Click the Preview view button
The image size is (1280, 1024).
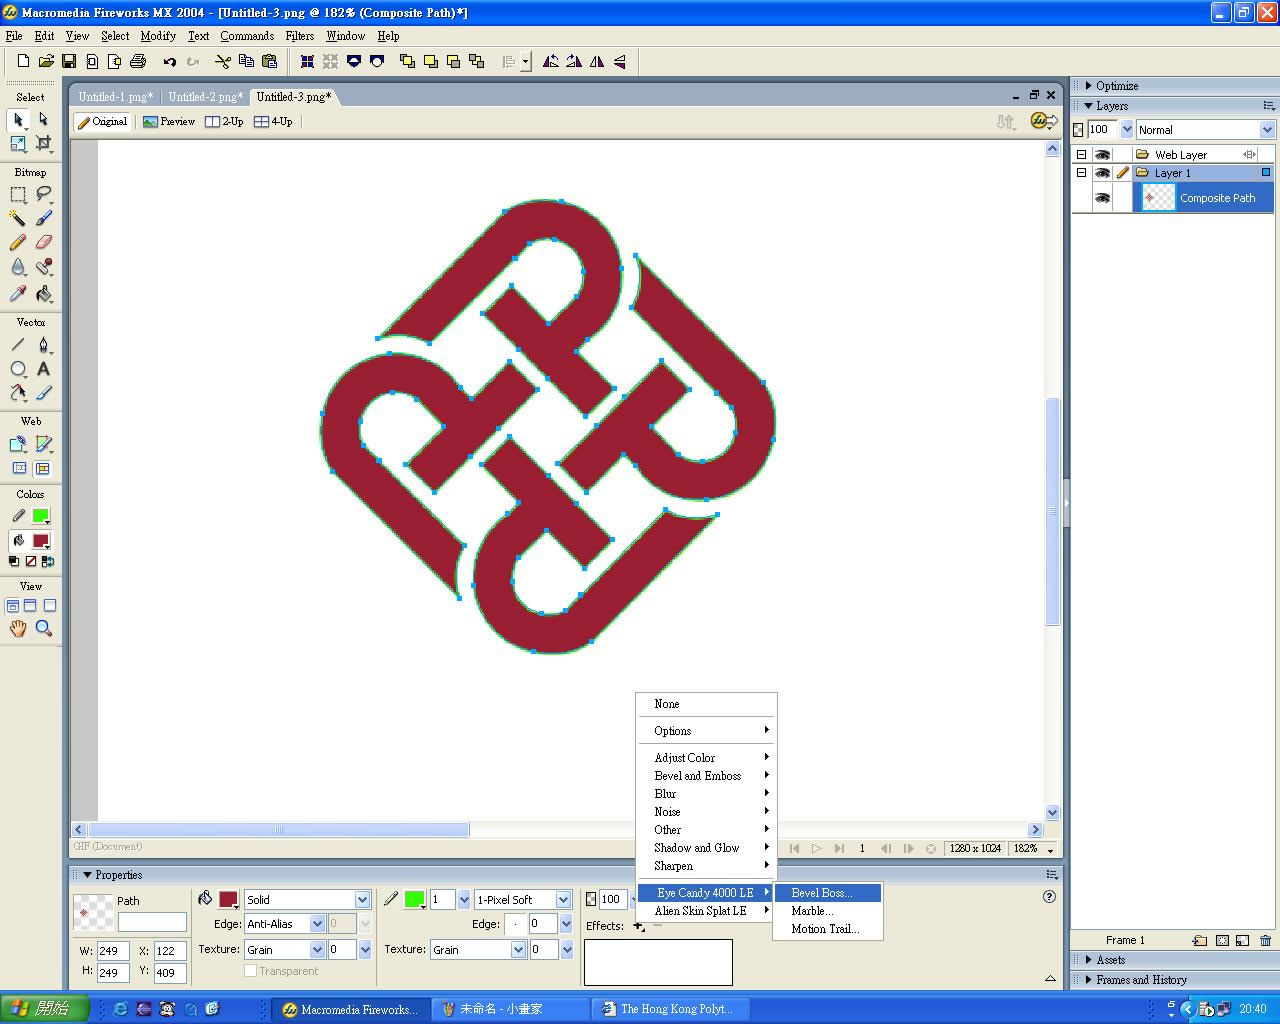tap(169, 122)
